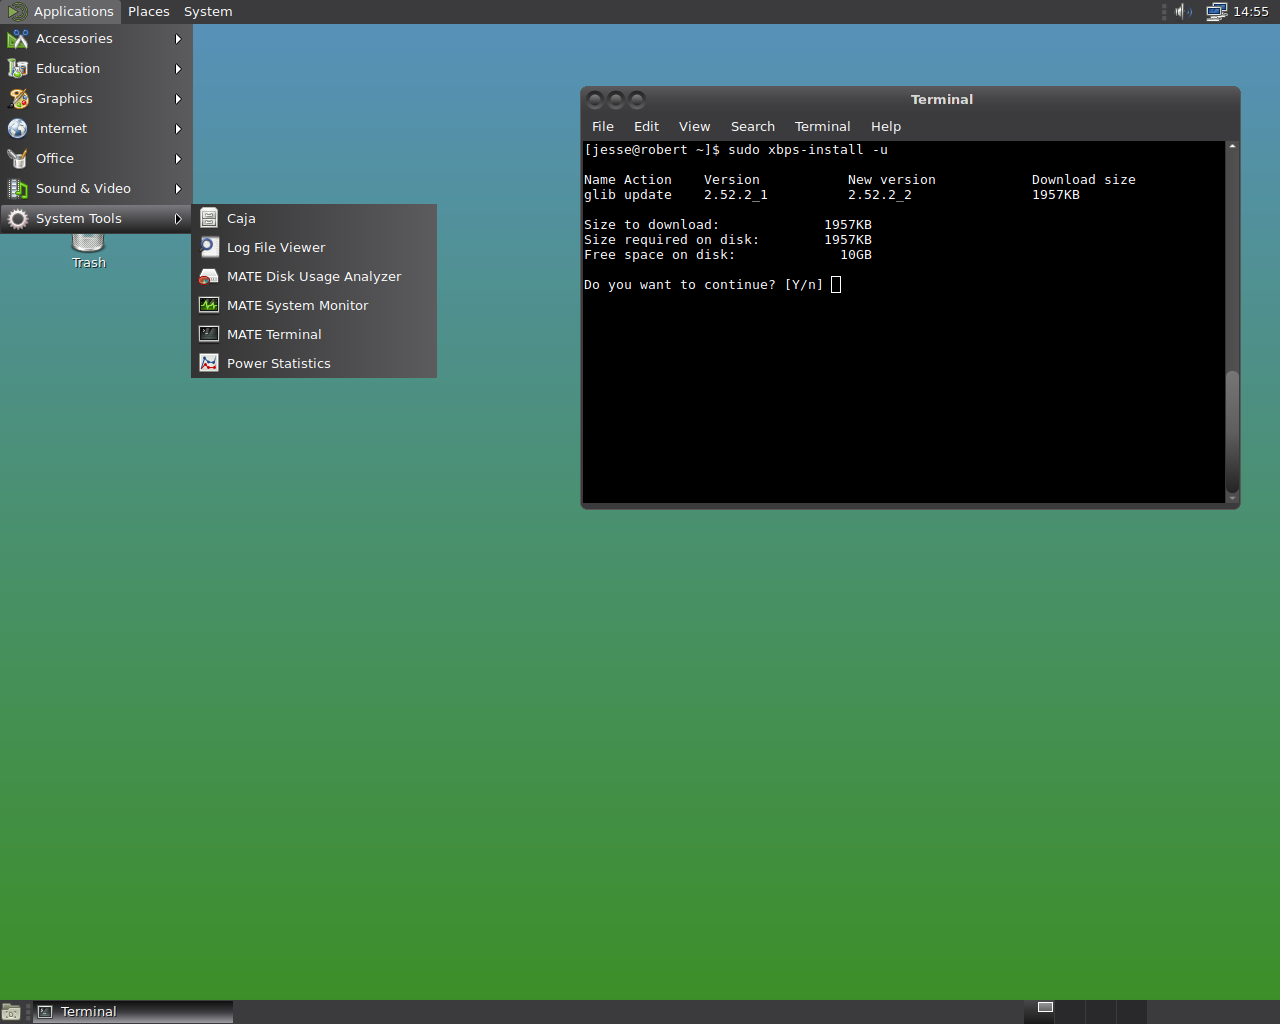Click the Education category icon
Viewport: 1280px width, 1024px height.
(18, 68)
